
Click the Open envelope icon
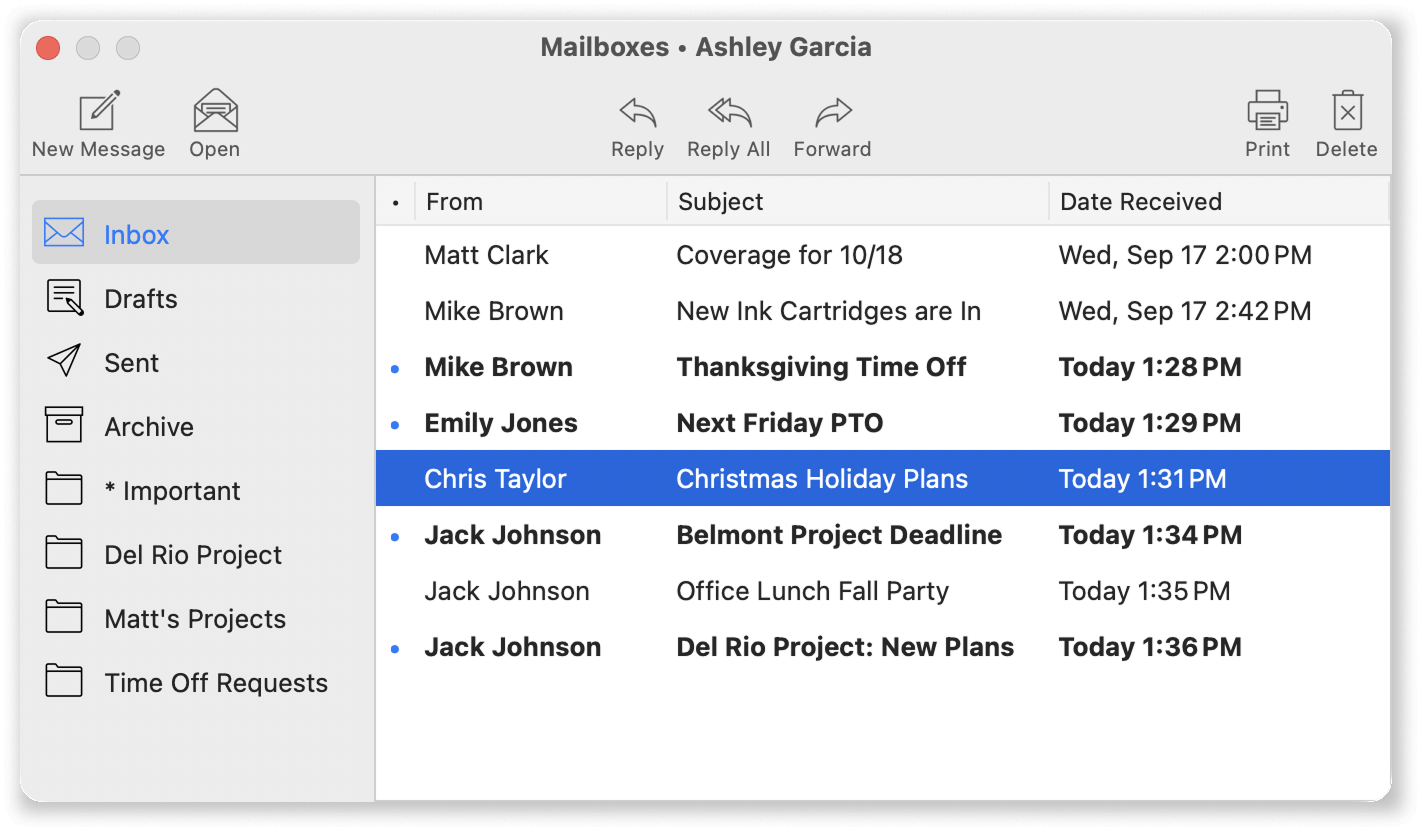(x=215, y=111)
